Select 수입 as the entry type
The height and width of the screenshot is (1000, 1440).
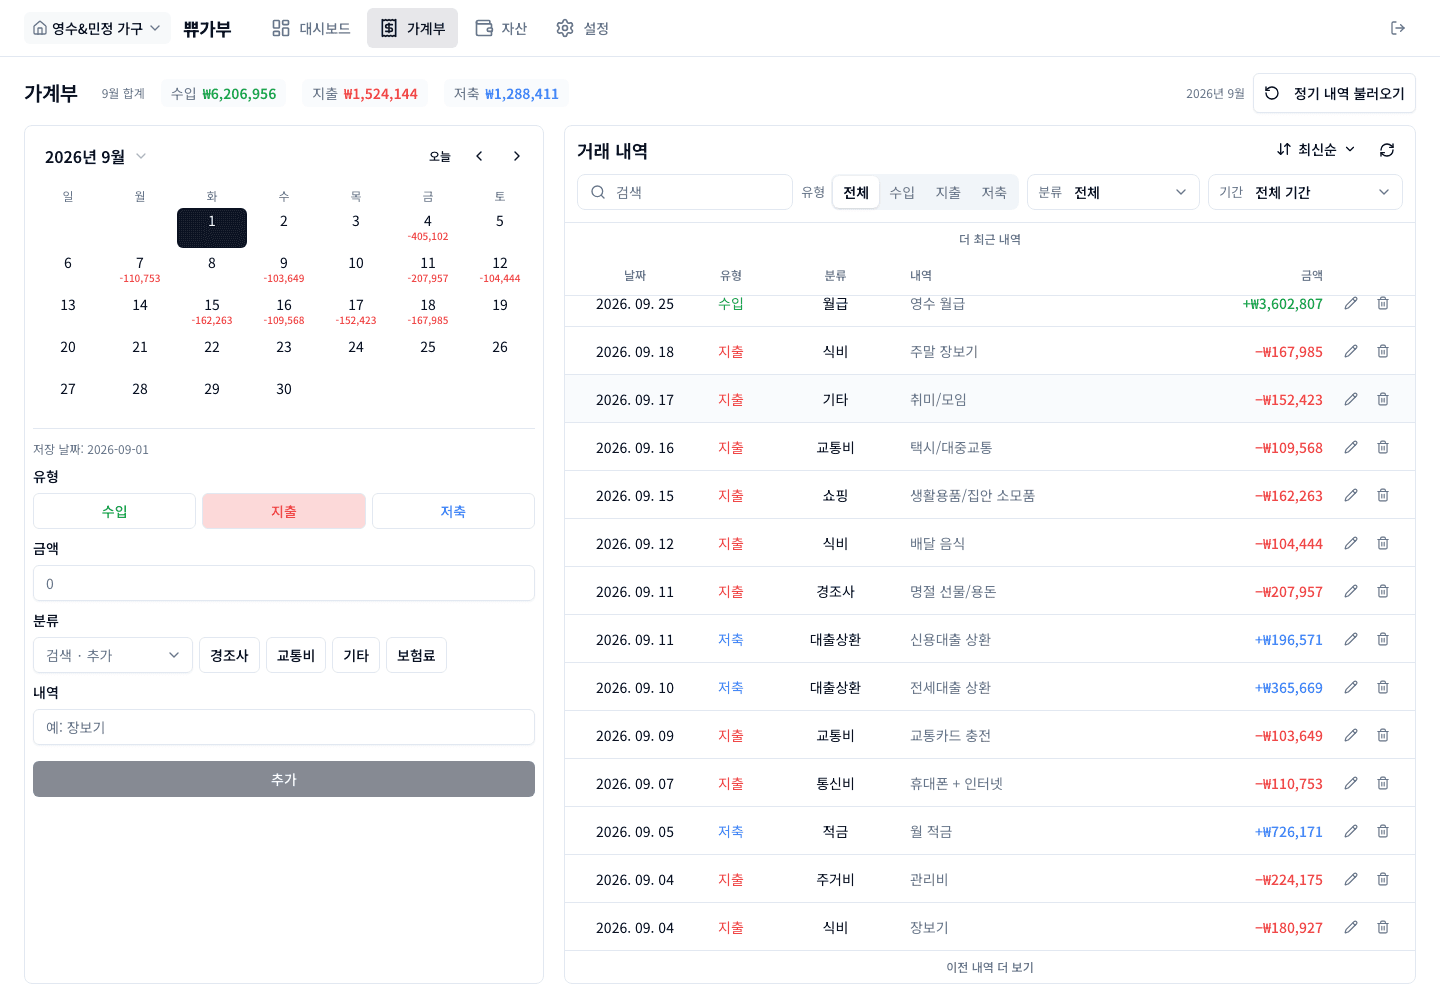114,511
